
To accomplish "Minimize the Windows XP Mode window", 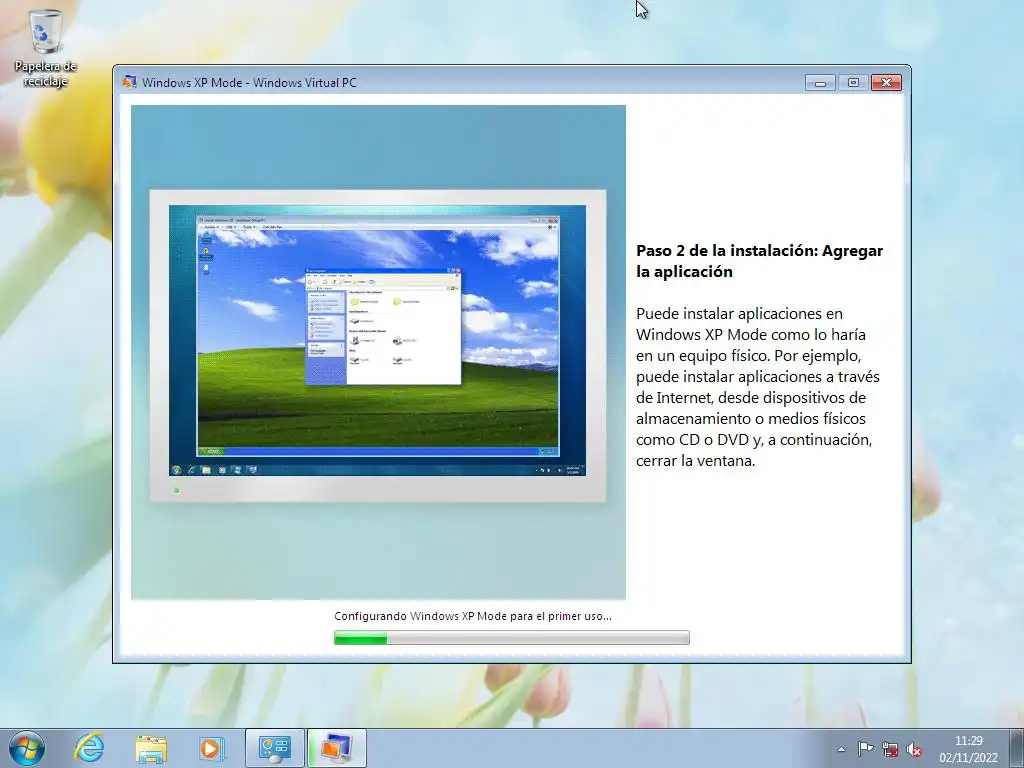I will 820,82.
